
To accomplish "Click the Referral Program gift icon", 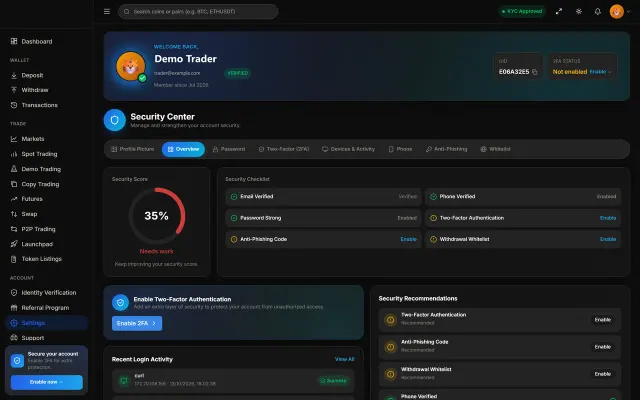I will 14,307.
